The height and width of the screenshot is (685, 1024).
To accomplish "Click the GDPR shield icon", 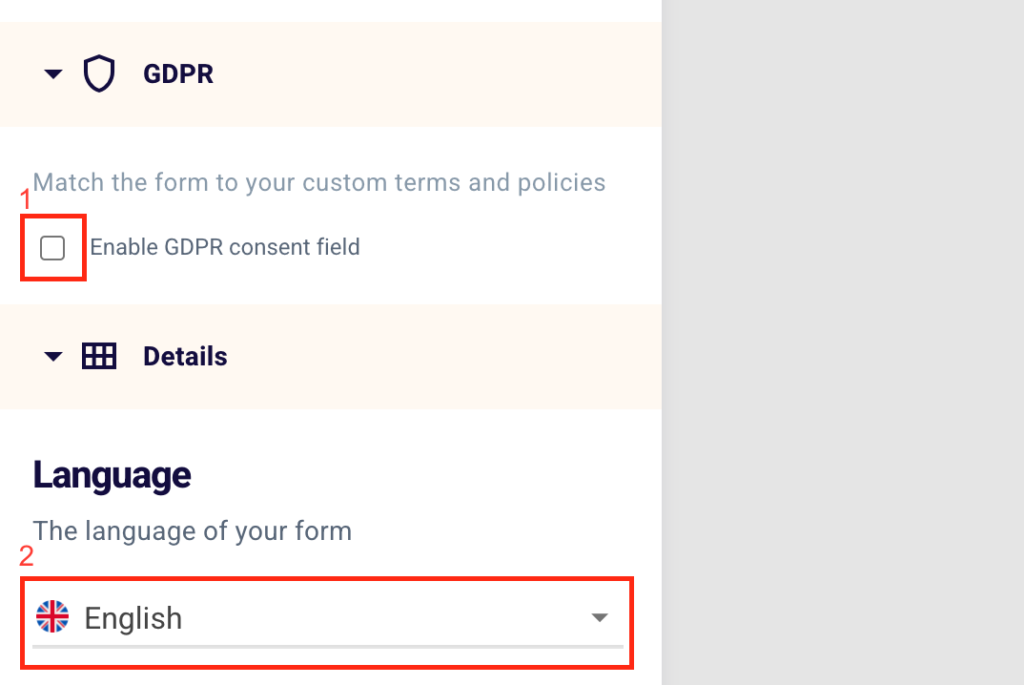I will pyautogui.click(x=99, y=74).
